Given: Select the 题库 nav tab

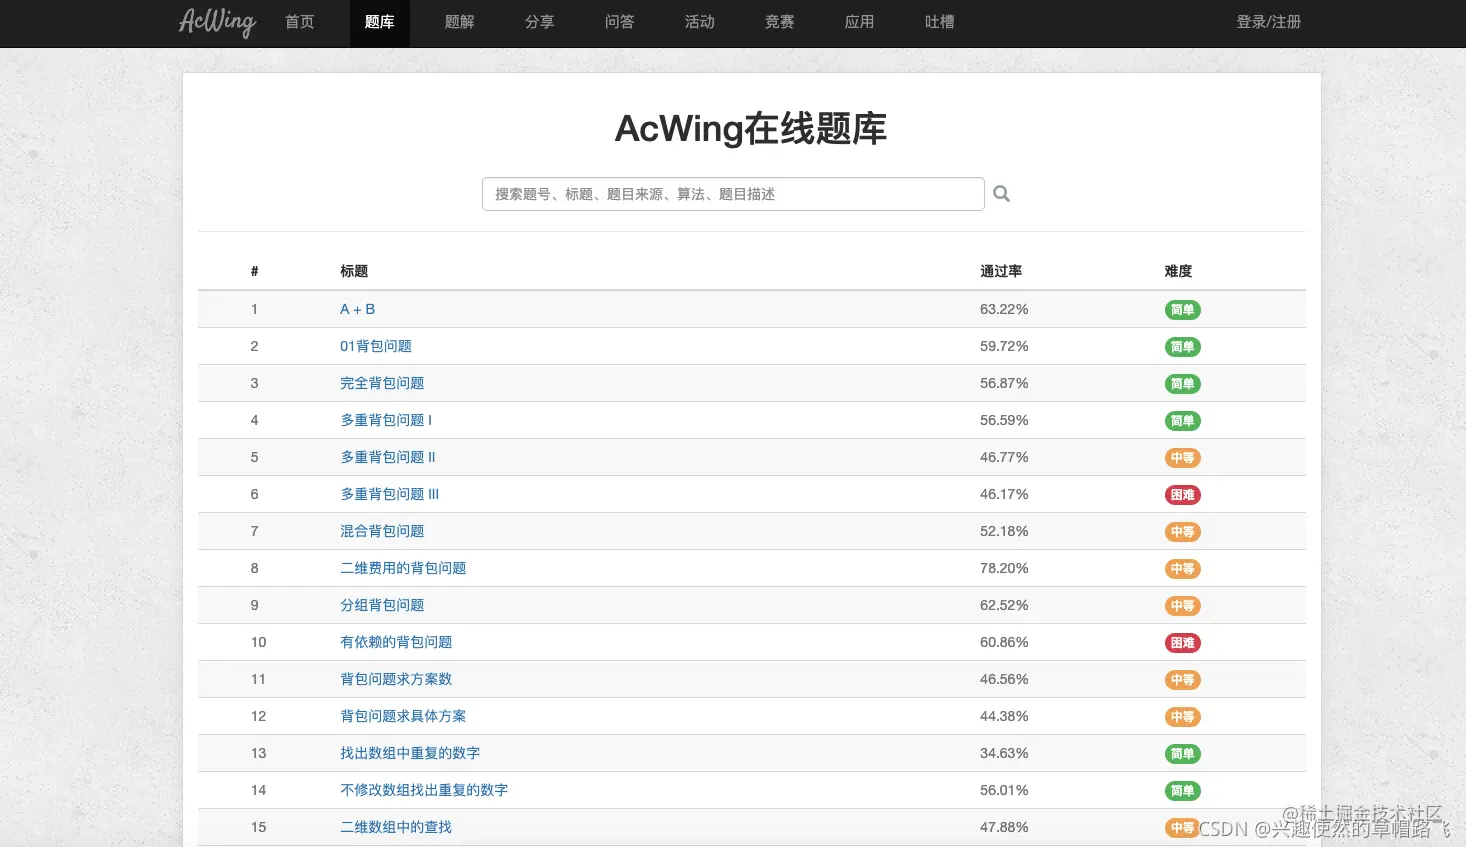Looking at the screenshot, I should 380,22.
